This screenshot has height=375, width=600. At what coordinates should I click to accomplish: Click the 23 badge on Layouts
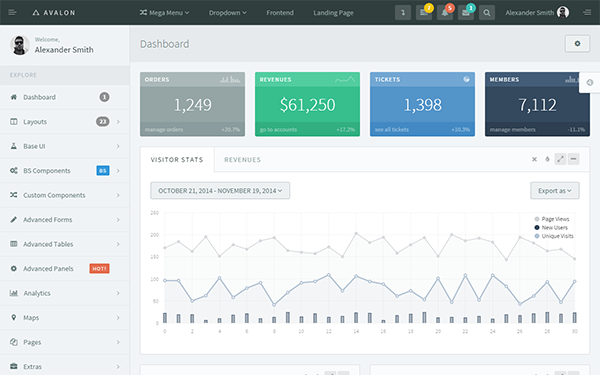pos(102,122)
